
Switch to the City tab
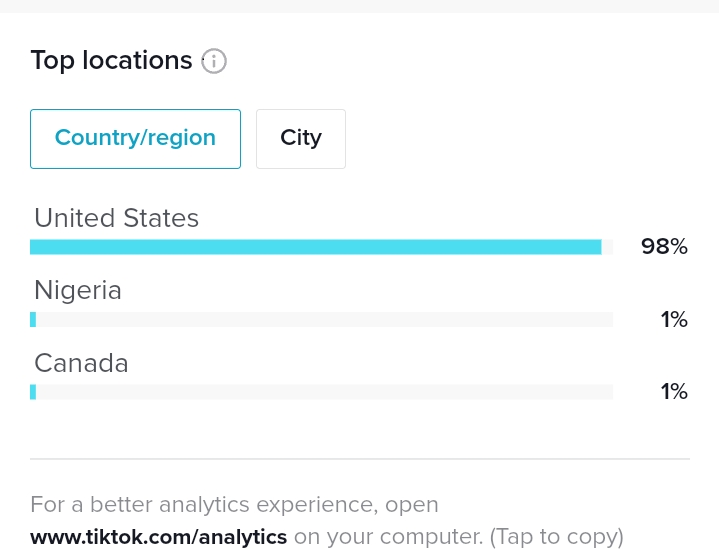(301, 139)
